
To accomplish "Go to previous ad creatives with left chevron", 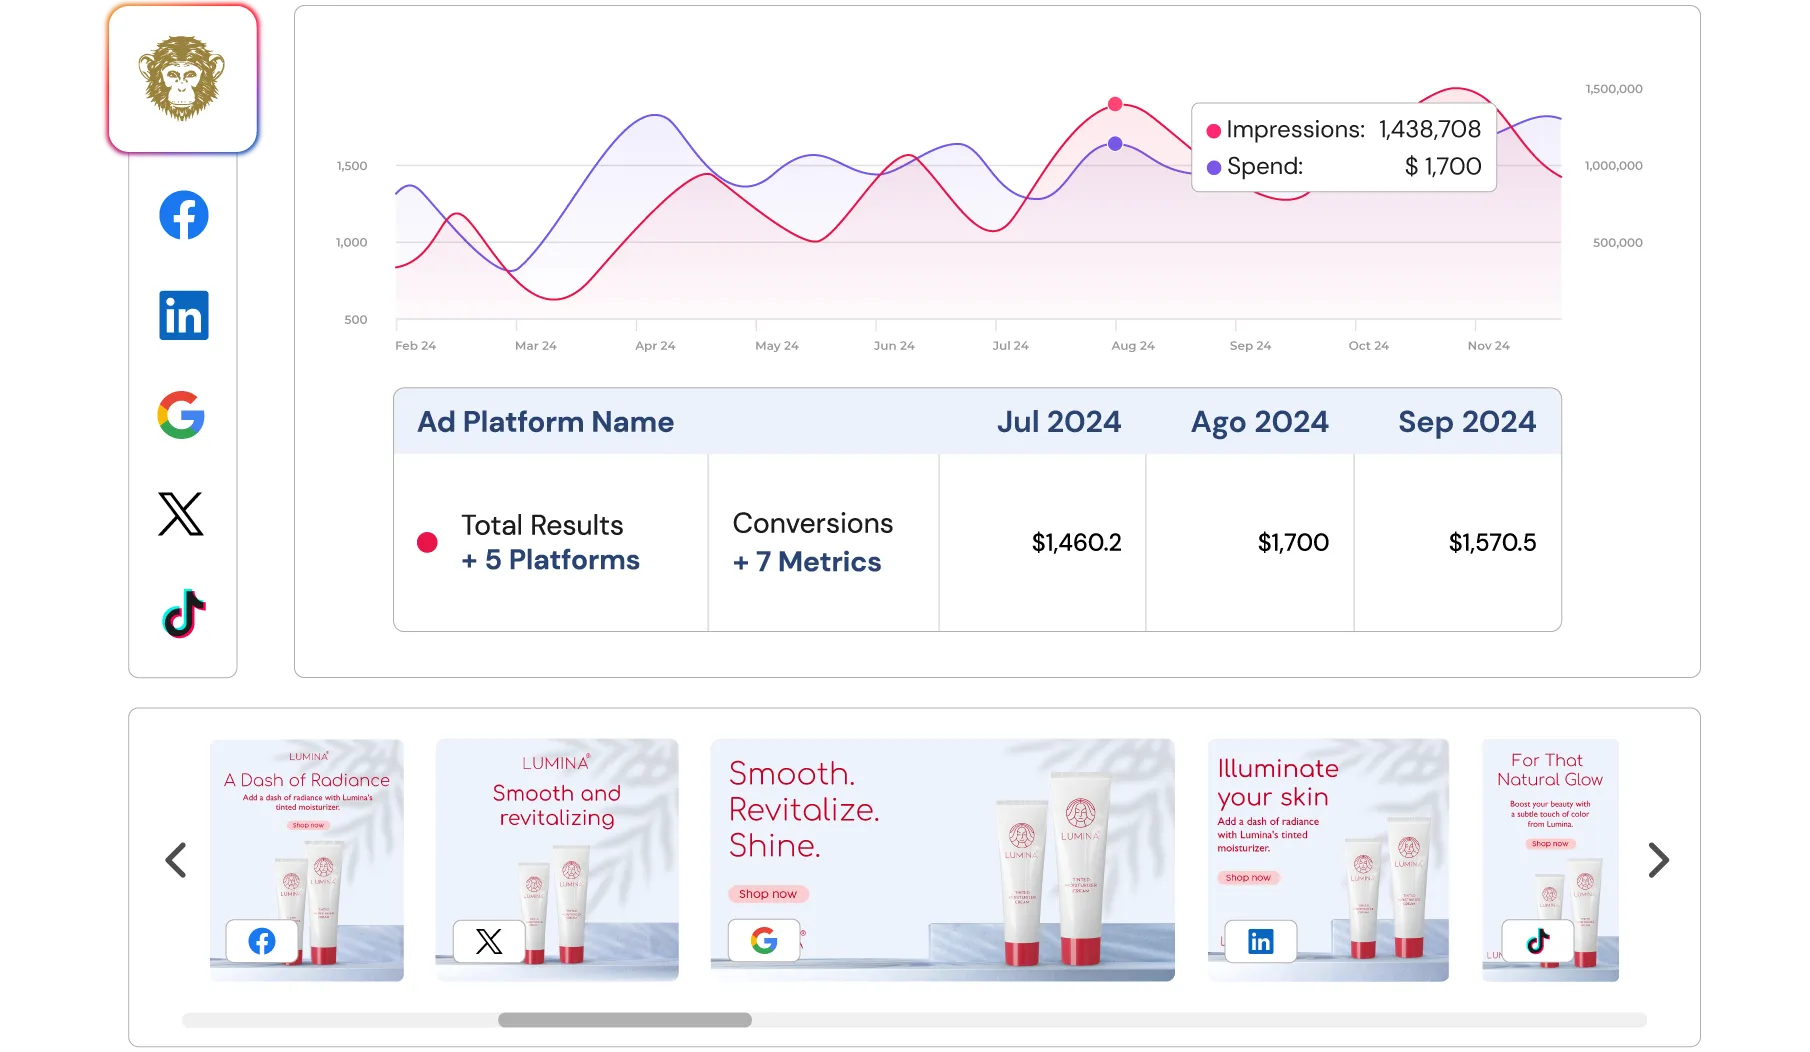I will (x=176, y=860).
